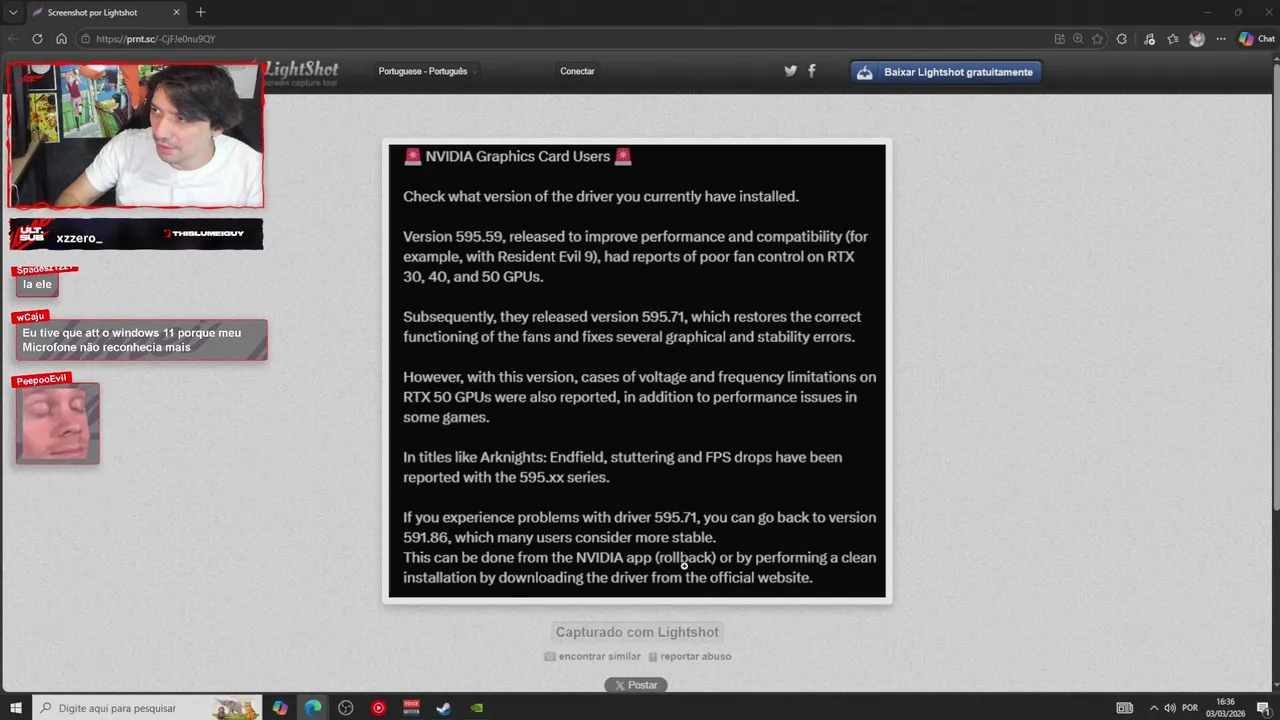Click the 'POR' input language indicator
This screenshot has height=720, width=1280.
point(1190,708)
